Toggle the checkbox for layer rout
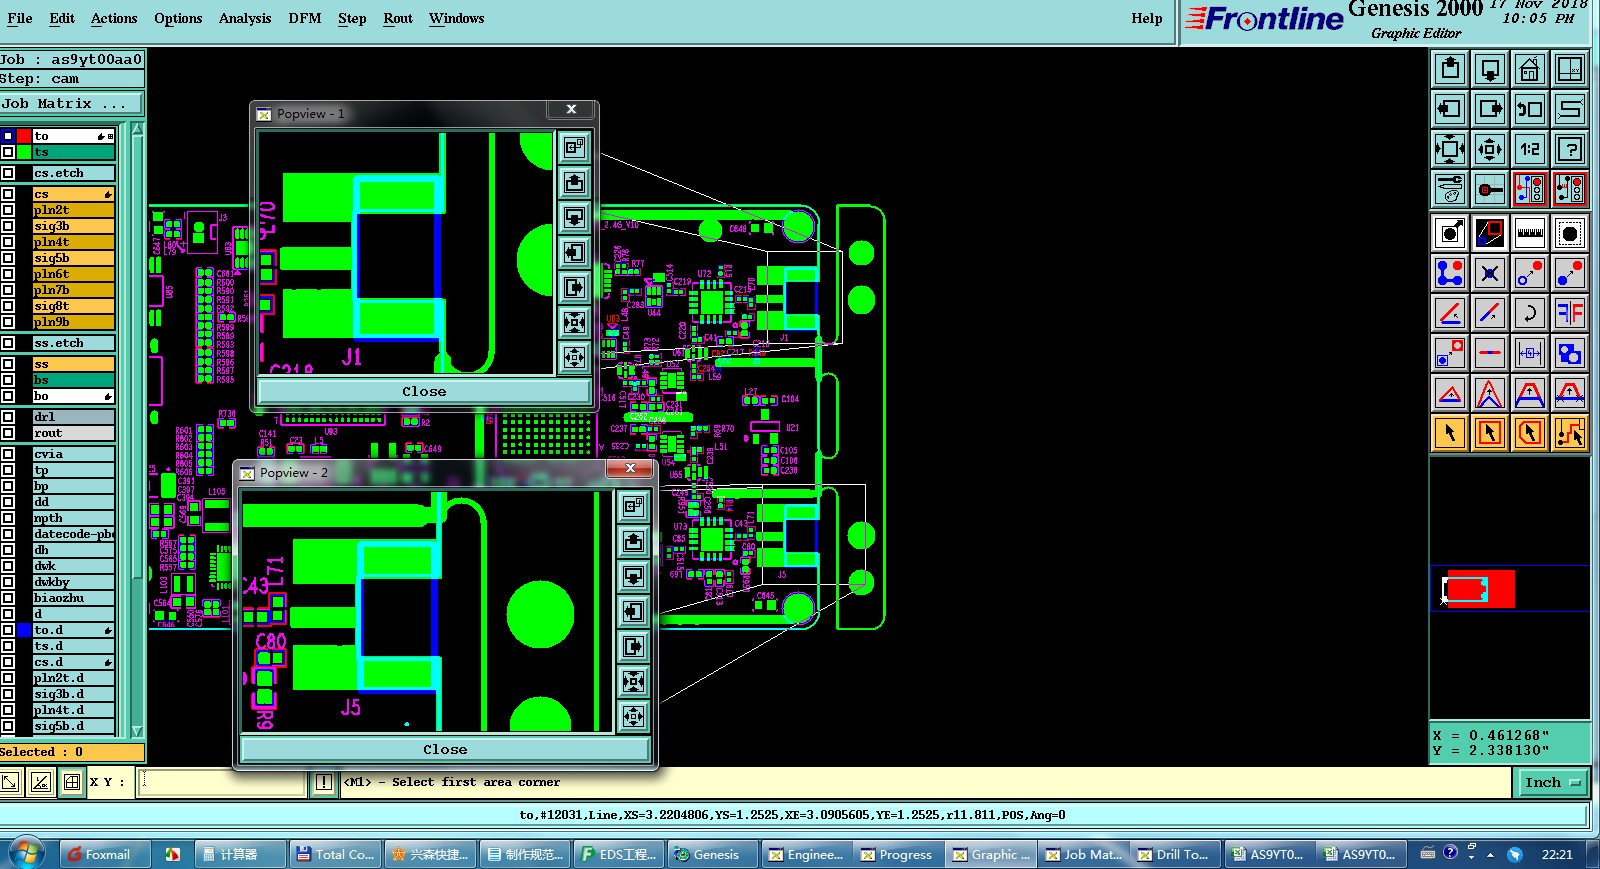The width and height of the screenshot is (1600, 869). coord(8,433)
